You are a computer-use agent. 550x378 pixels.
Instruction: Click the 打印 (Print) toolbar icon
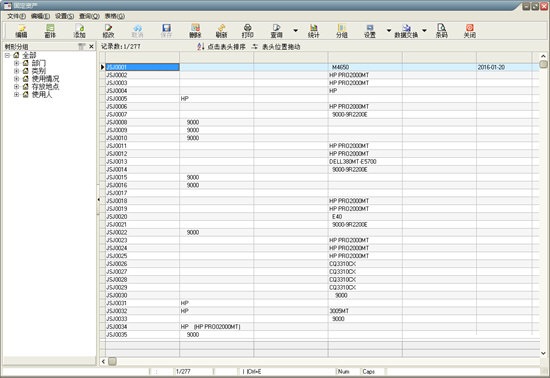click(x=248, y=31)
